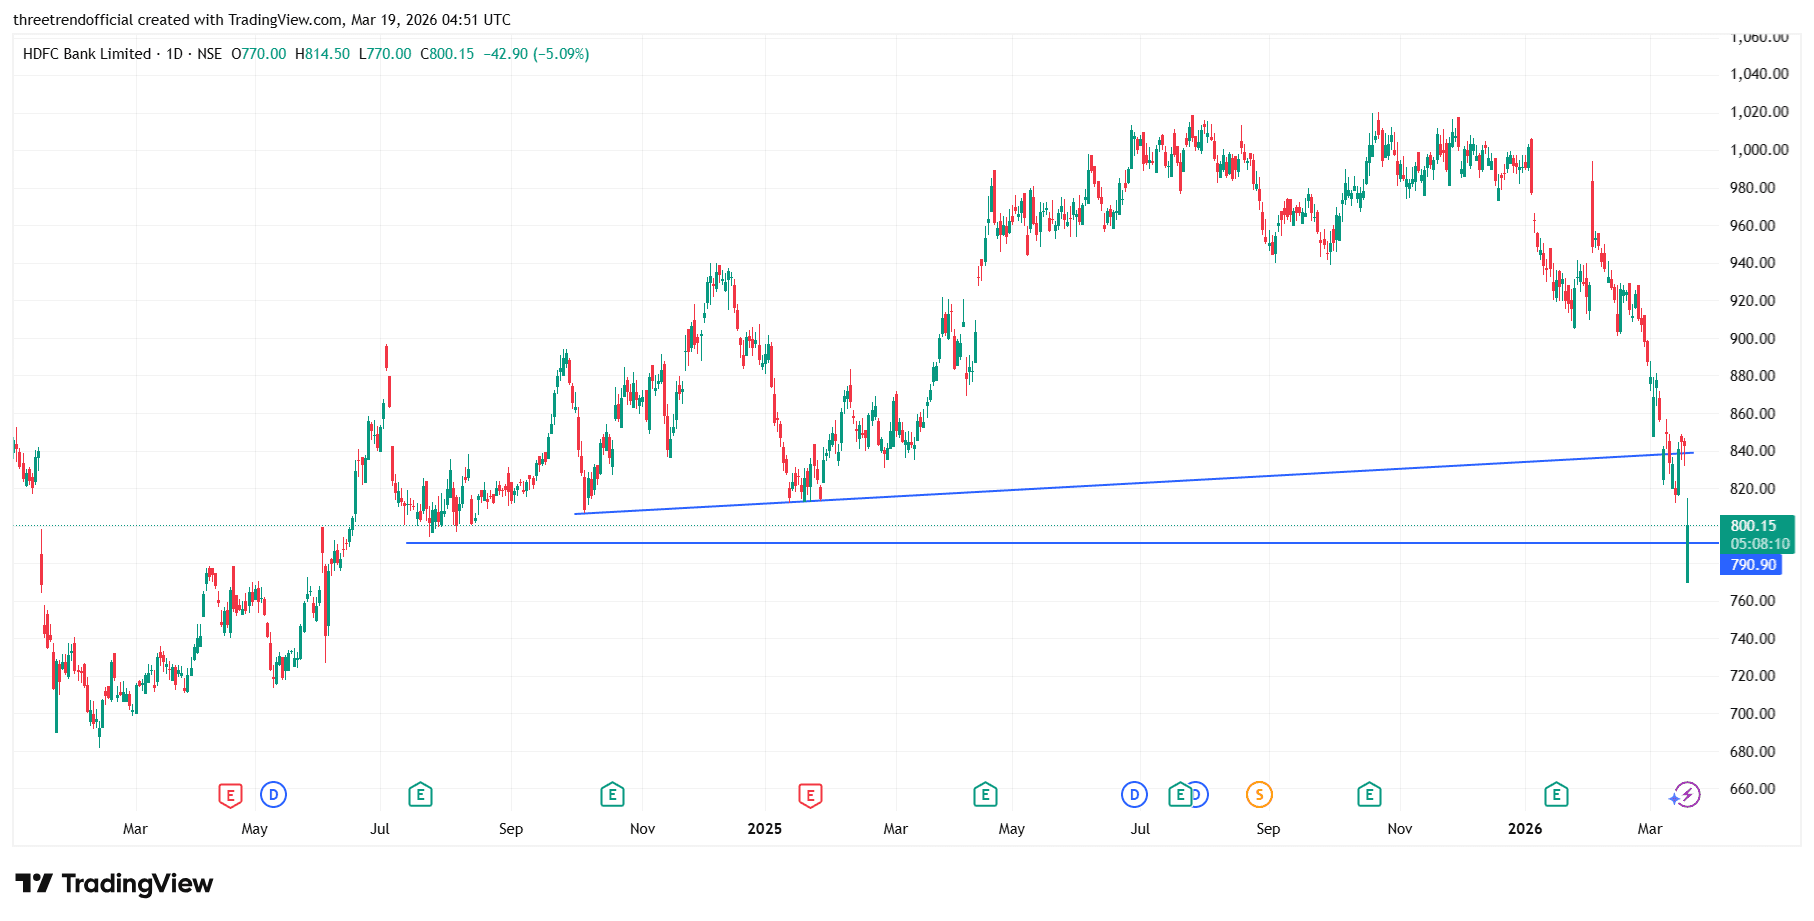Click the 1,040.00 price axis label
This screenshot has width=1814, height=921.
pos(1760,74)
